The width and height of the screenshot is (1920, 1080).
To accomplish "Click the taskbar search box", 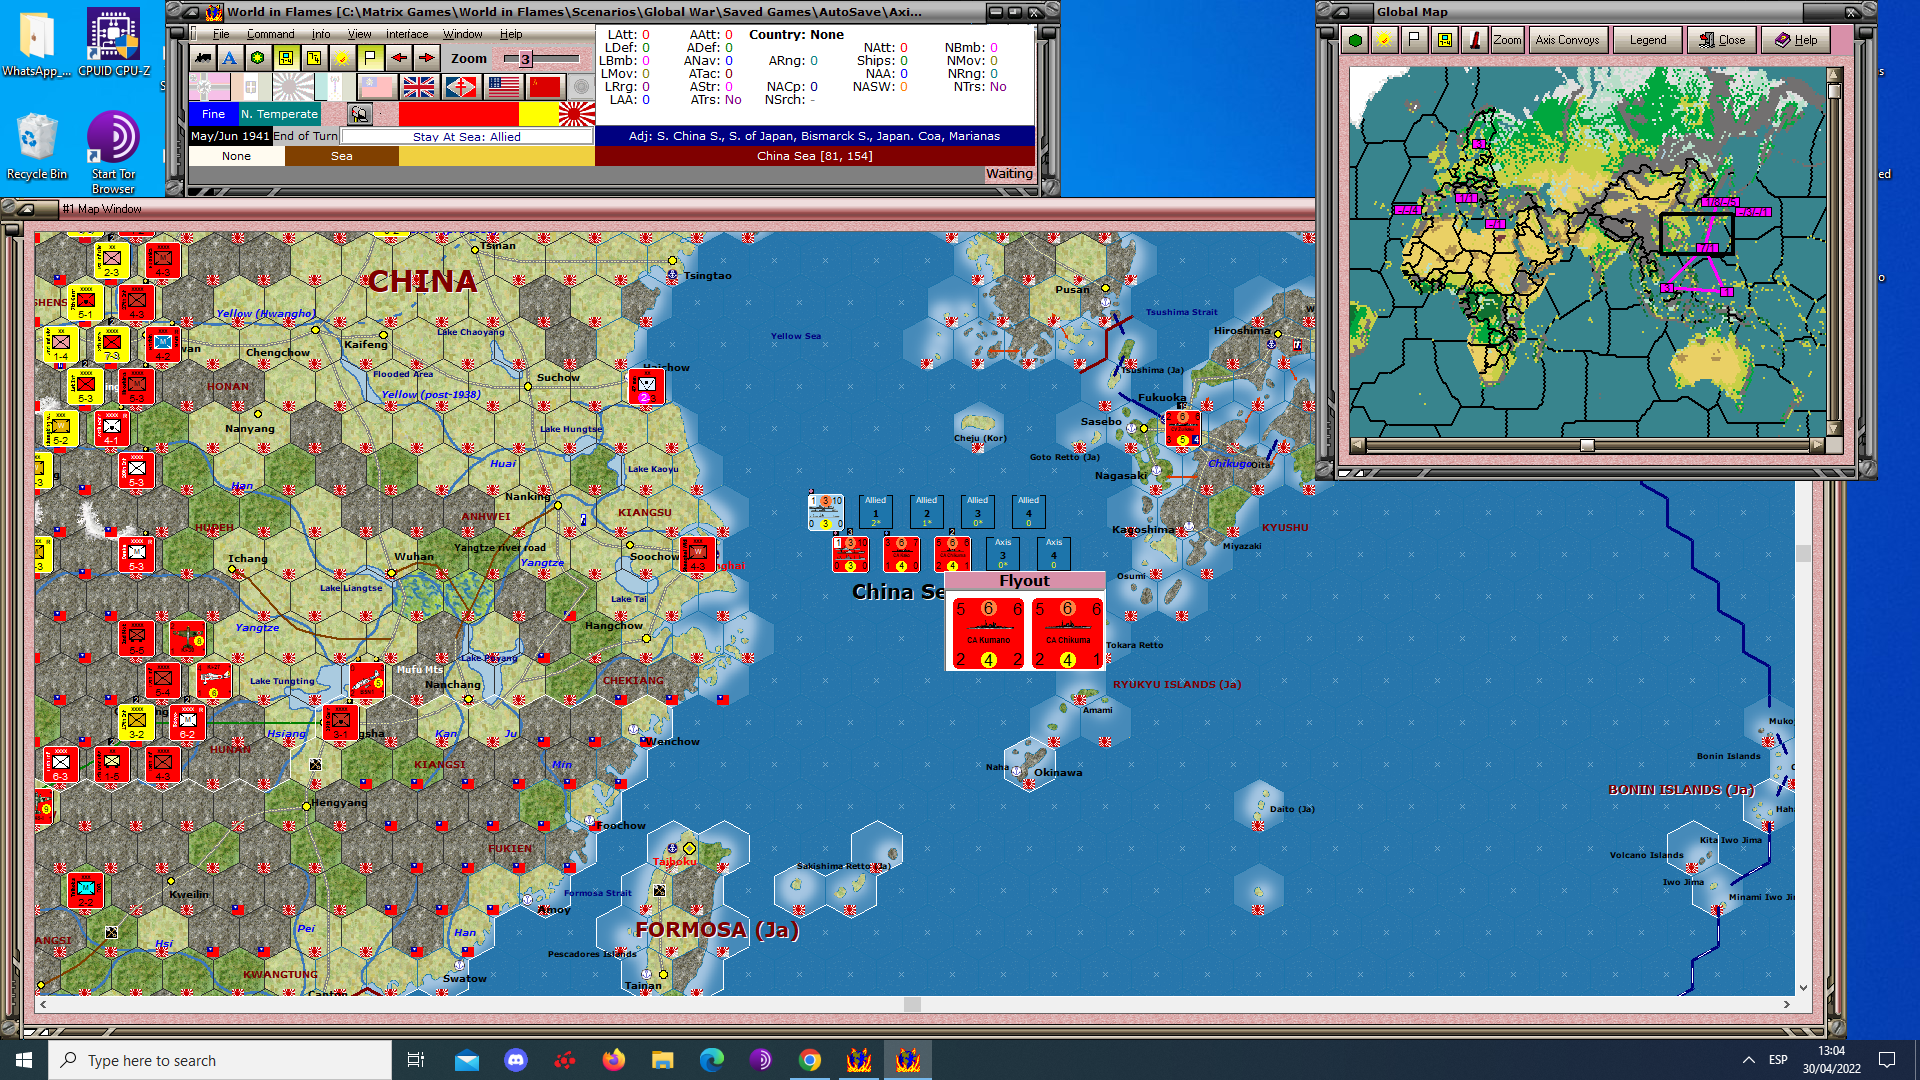I will (220, 1060).
